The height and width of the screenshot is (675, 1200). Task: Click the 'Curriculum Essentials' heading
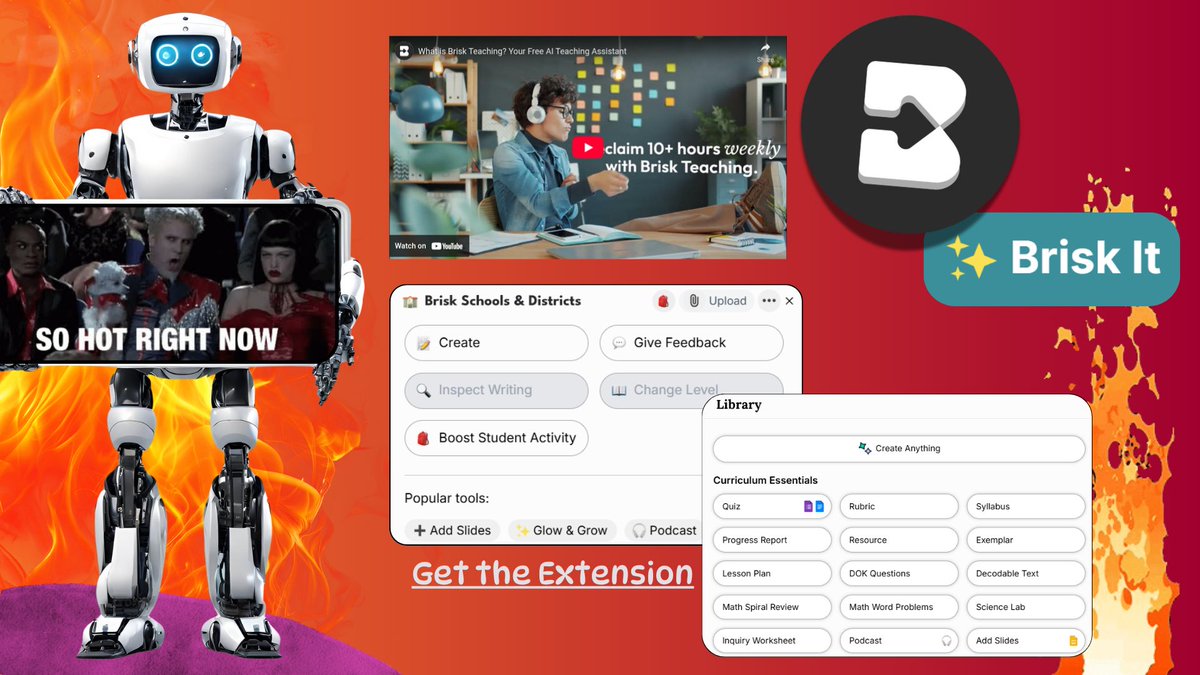(765, 481)
